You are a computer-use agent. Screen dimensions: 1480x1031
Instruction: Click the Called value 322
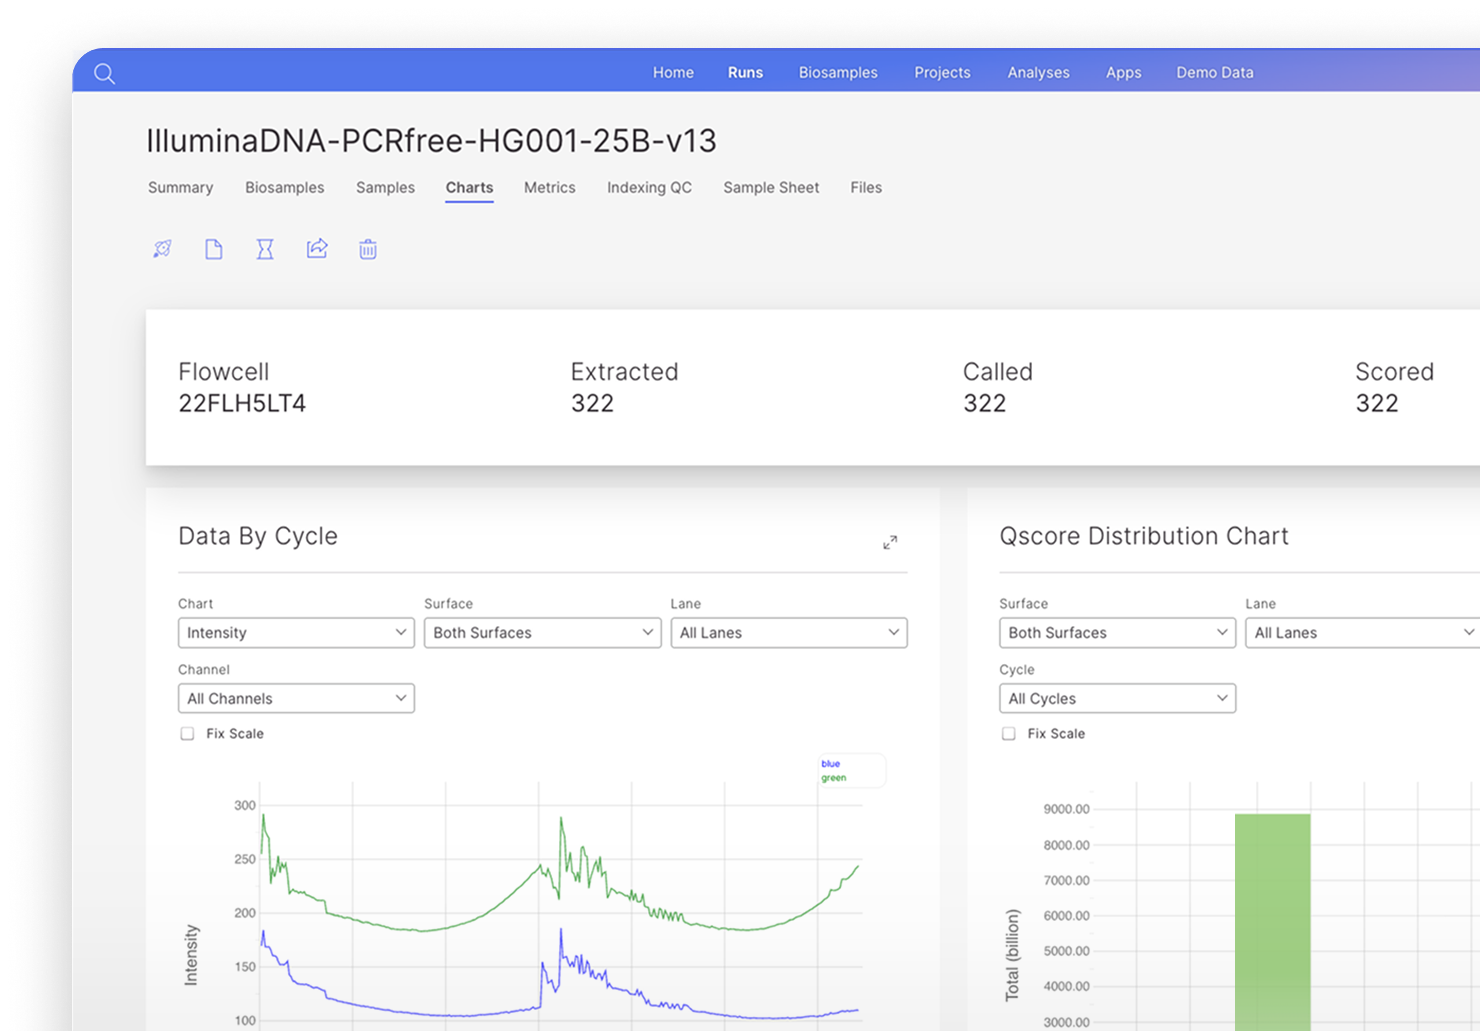984,404
